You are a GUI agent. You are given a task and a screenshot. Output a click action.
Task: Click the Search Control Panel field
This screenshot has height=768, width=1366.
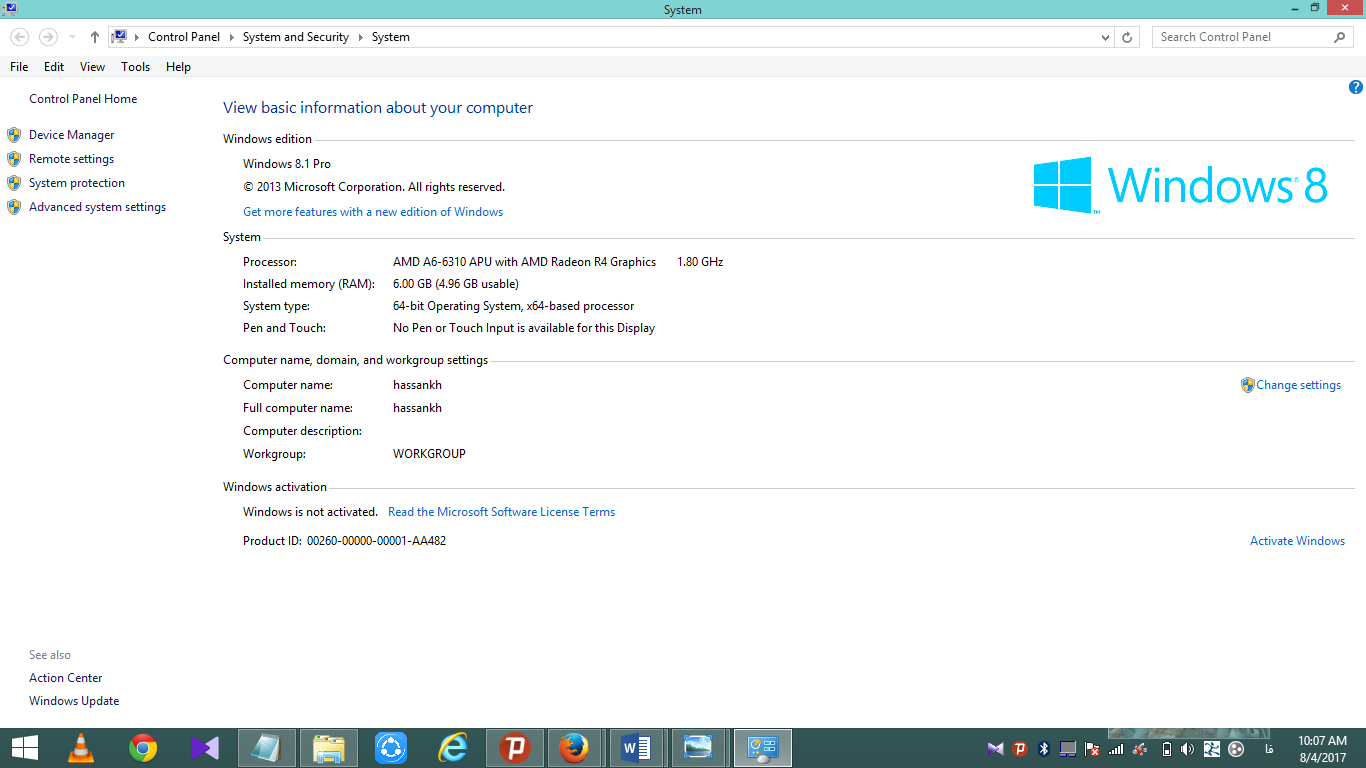(1243, 37)
